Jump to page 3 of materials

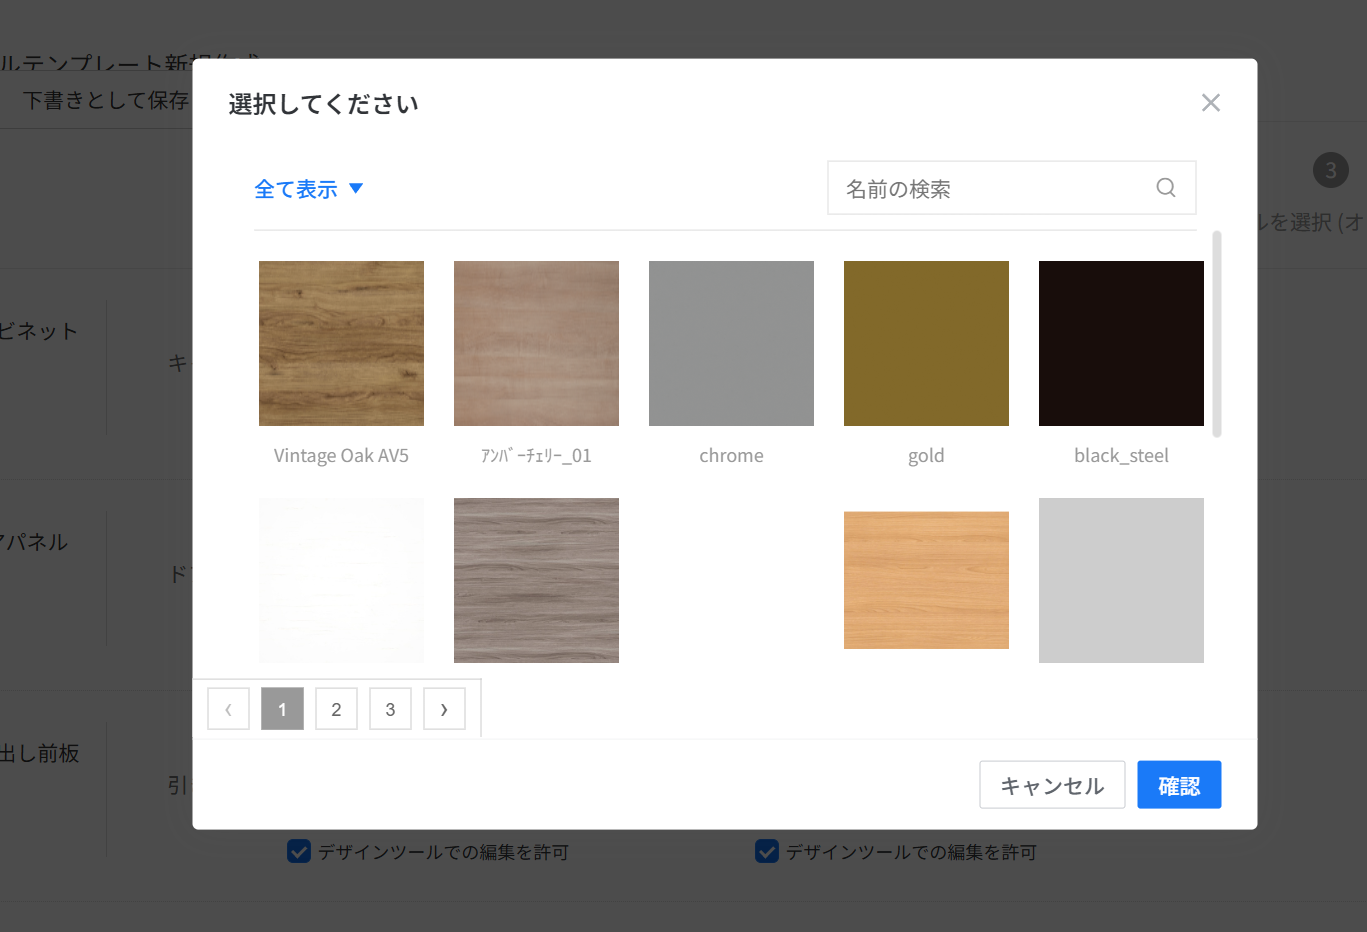point(390,709)
